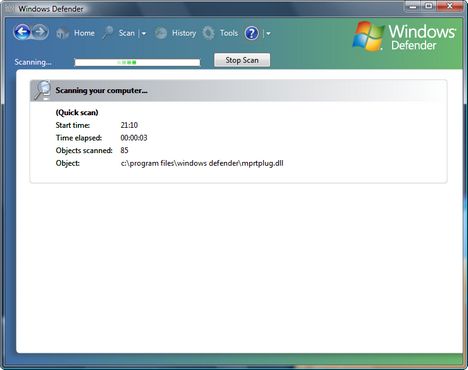Click the 'Scanning...' status label
Viewport: 468px width, 370px height.
(33, 62)
